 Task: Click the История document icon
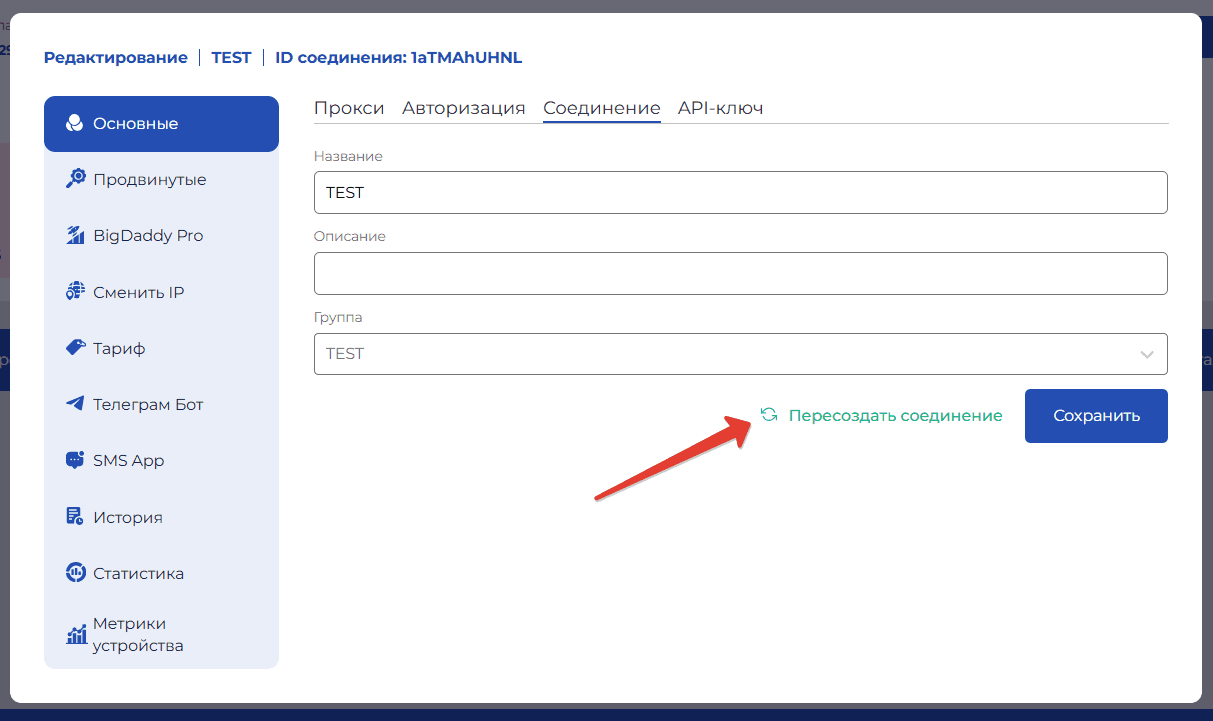[x=75, y=517]
